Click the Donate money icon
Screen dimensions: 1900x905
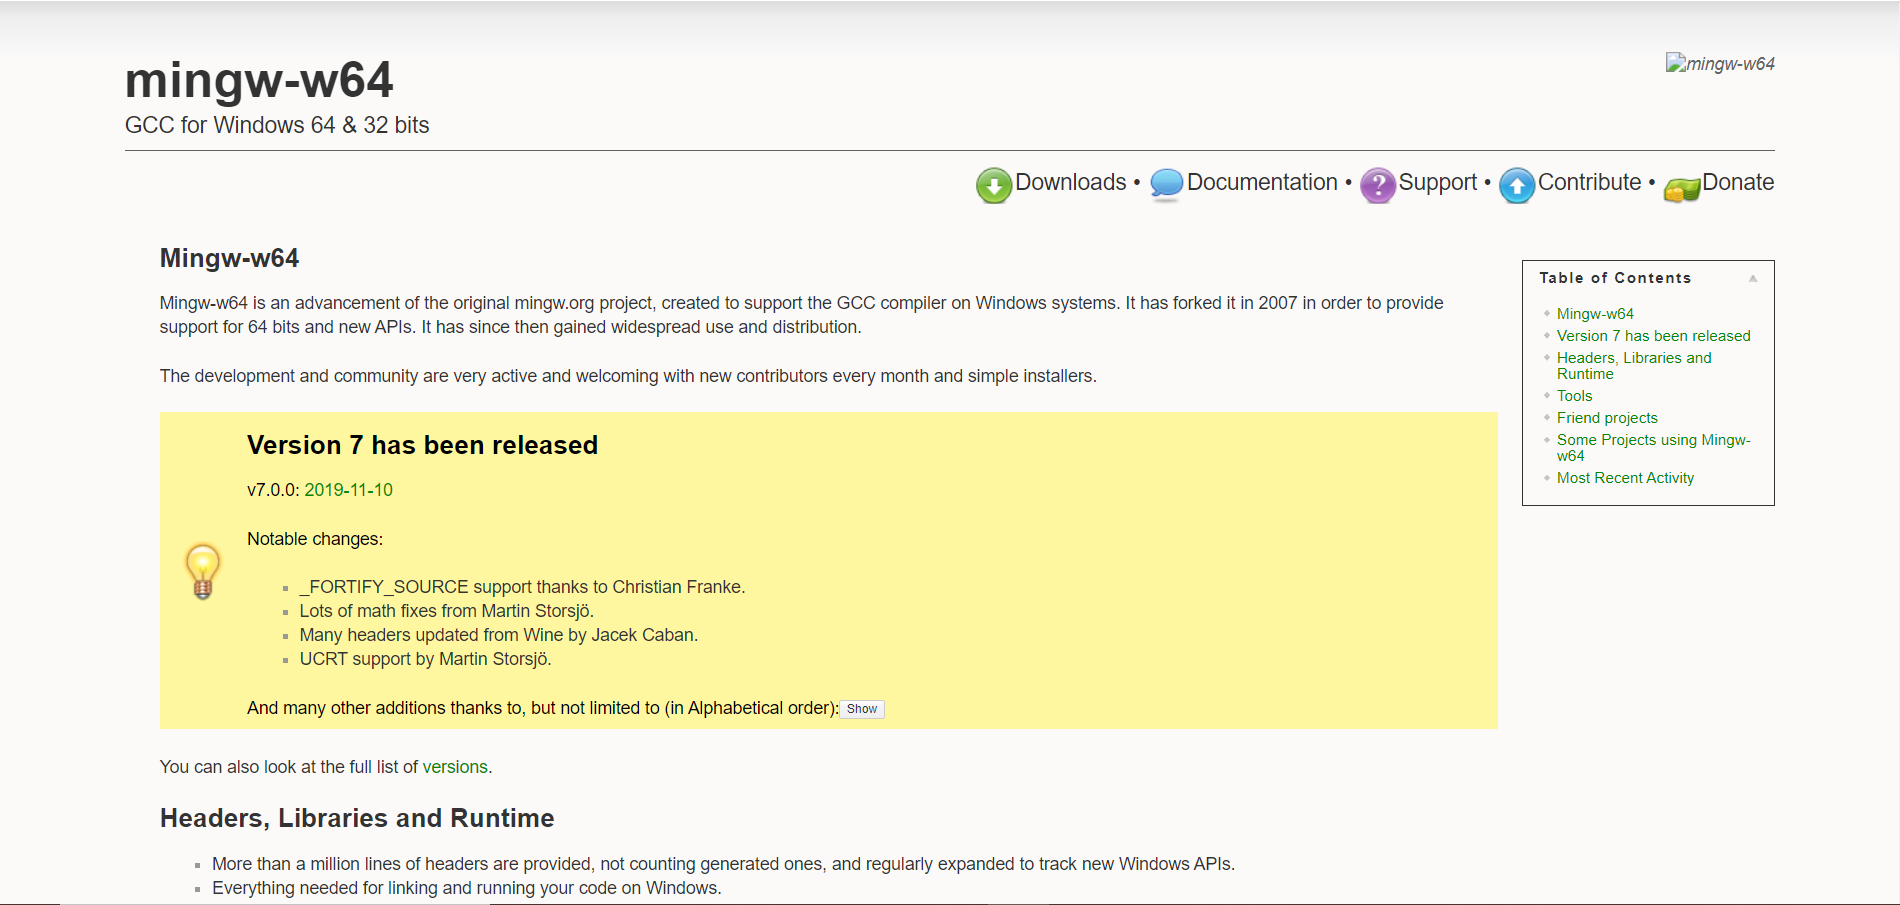point(1682,187)
